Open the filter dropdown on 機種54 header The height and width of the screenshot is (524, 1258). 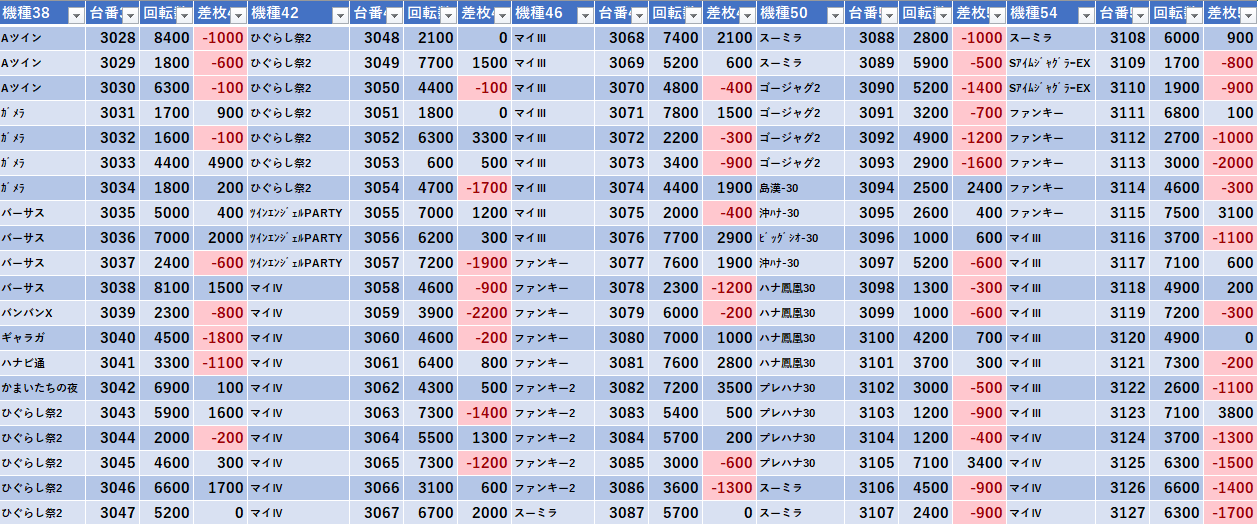(1086, 15)
